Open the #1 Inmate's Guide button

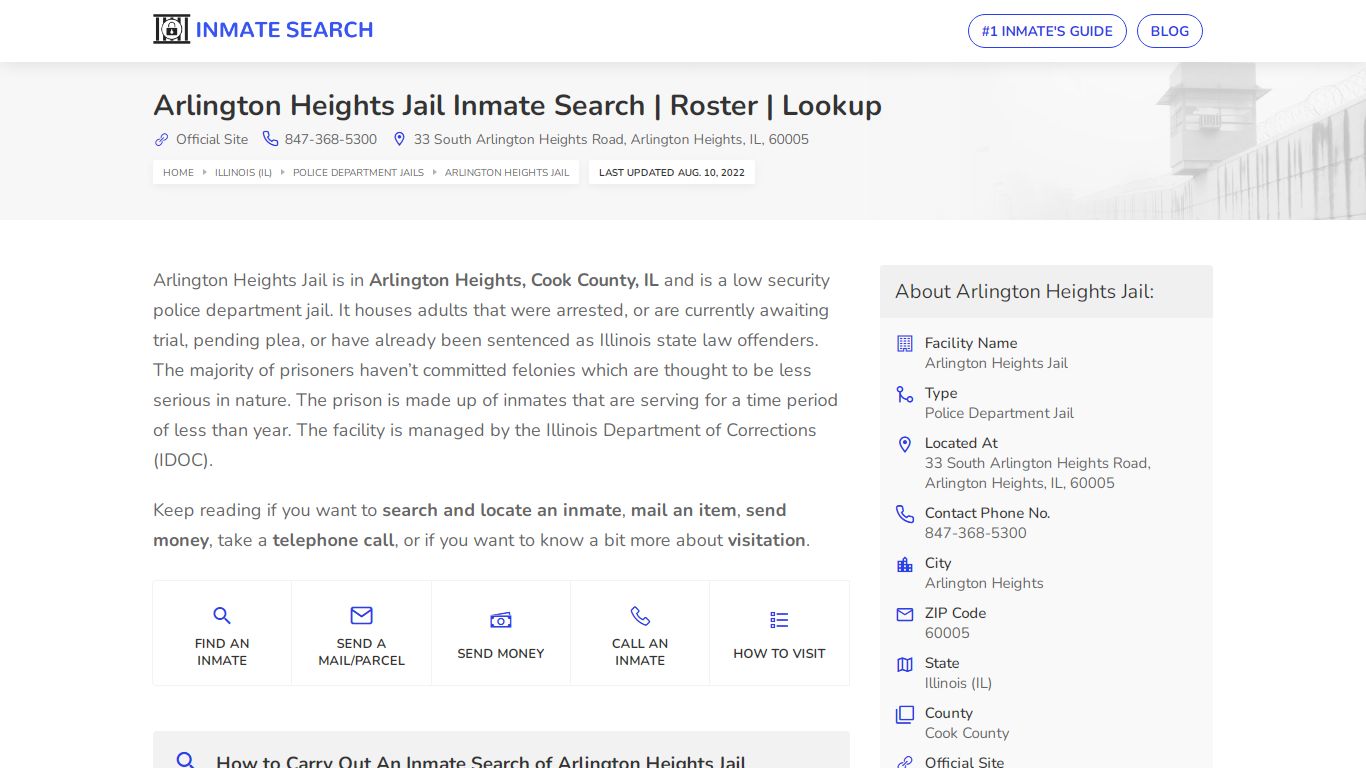pos(1047,31)
